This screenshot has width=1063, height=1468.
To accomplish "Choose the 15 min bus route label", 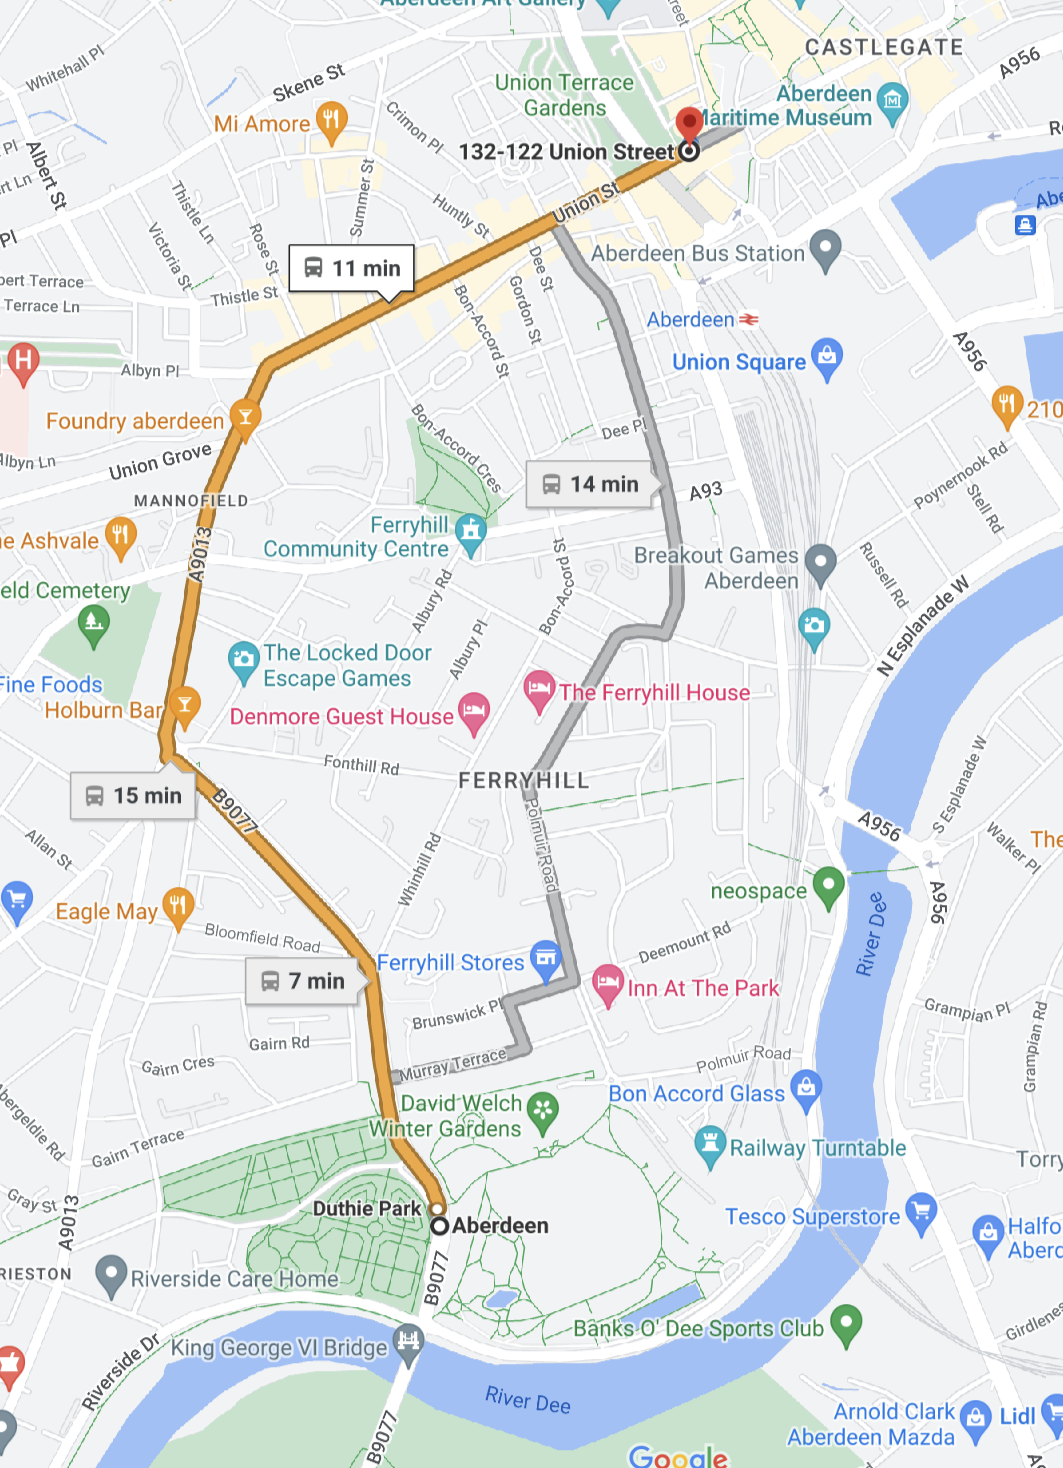I will [x=133, y=796].
